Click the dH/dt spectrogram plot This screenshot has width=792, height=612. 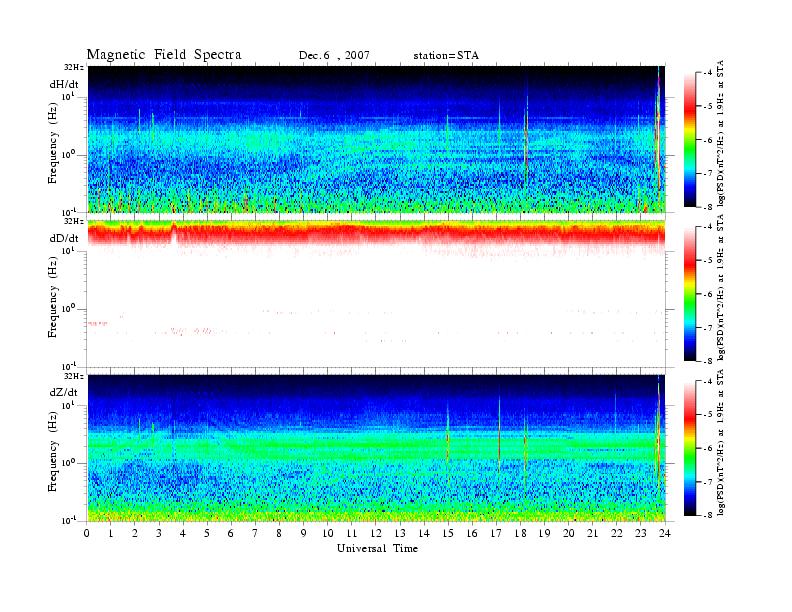[376, 139]
